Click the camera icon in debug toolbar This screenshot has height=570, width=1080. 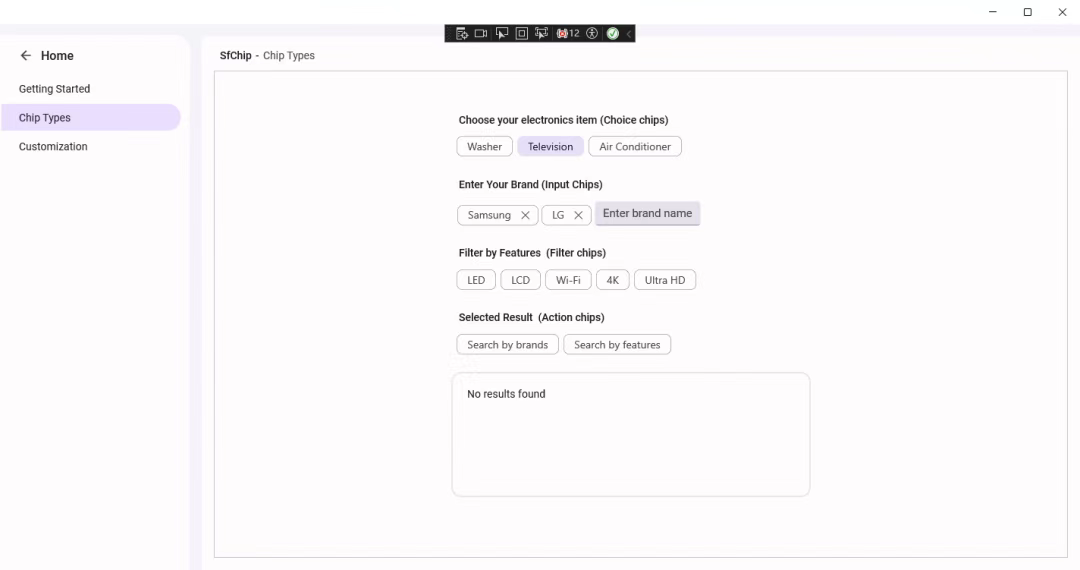(481, 34)
